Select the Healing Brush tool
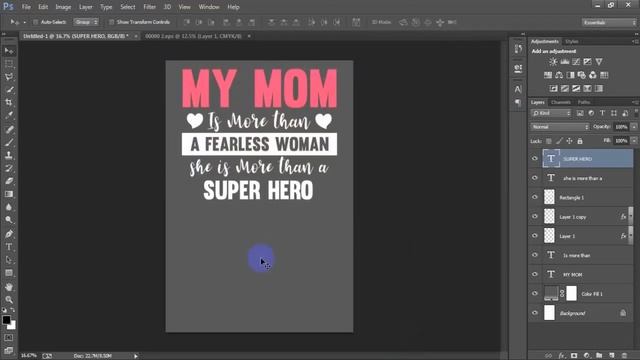 [x=9, y=130]
